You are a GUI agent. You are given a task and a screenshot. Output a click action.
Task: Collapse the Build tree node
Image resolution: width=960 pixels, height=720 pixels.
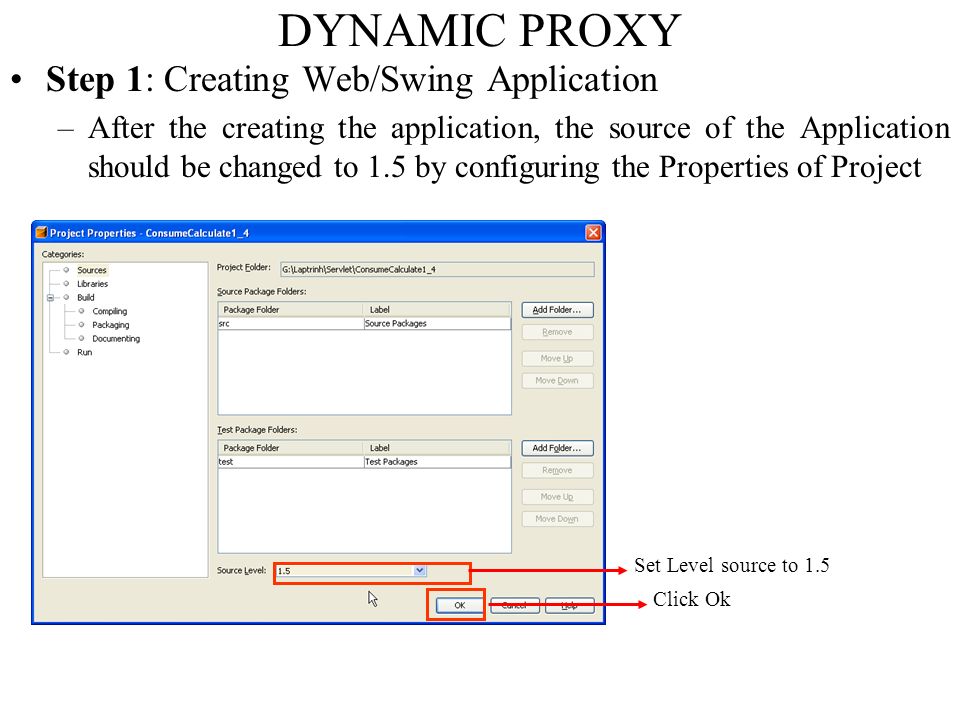[50, 298]
